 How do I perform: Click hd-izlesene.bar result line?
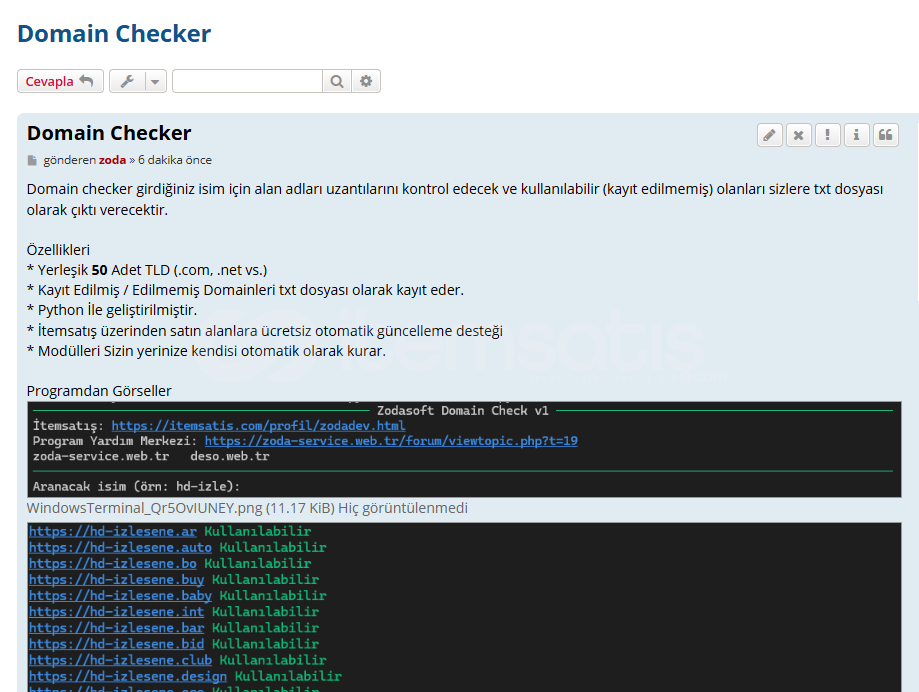(174, 628)
